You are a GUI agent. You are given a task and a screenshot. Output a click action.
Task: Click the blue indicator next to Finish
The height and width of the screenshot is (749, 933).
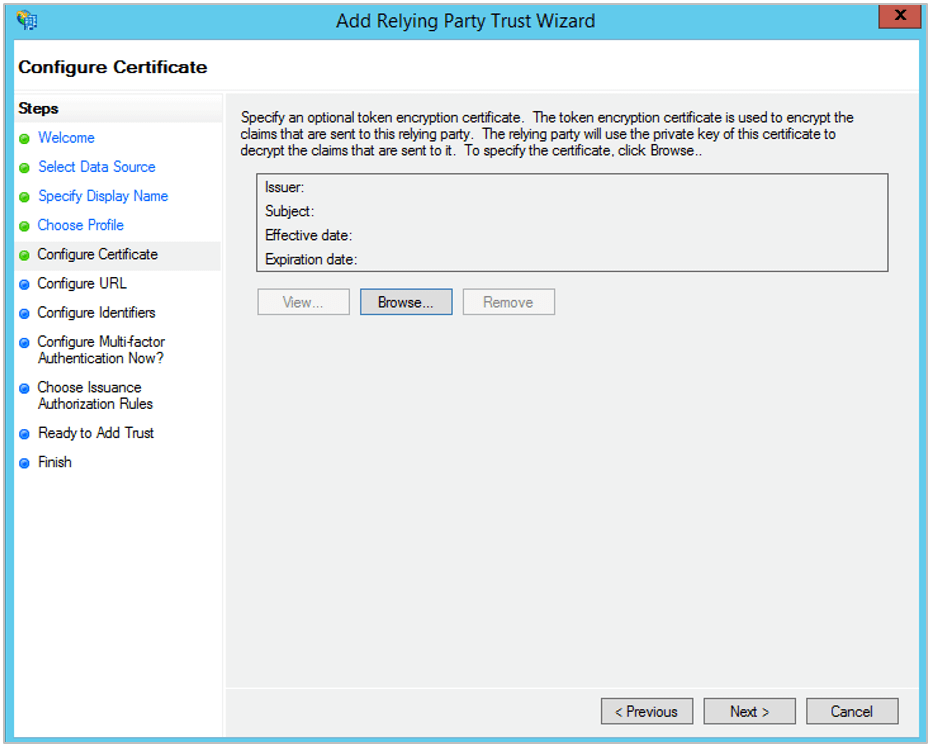(x=25, y=462)
